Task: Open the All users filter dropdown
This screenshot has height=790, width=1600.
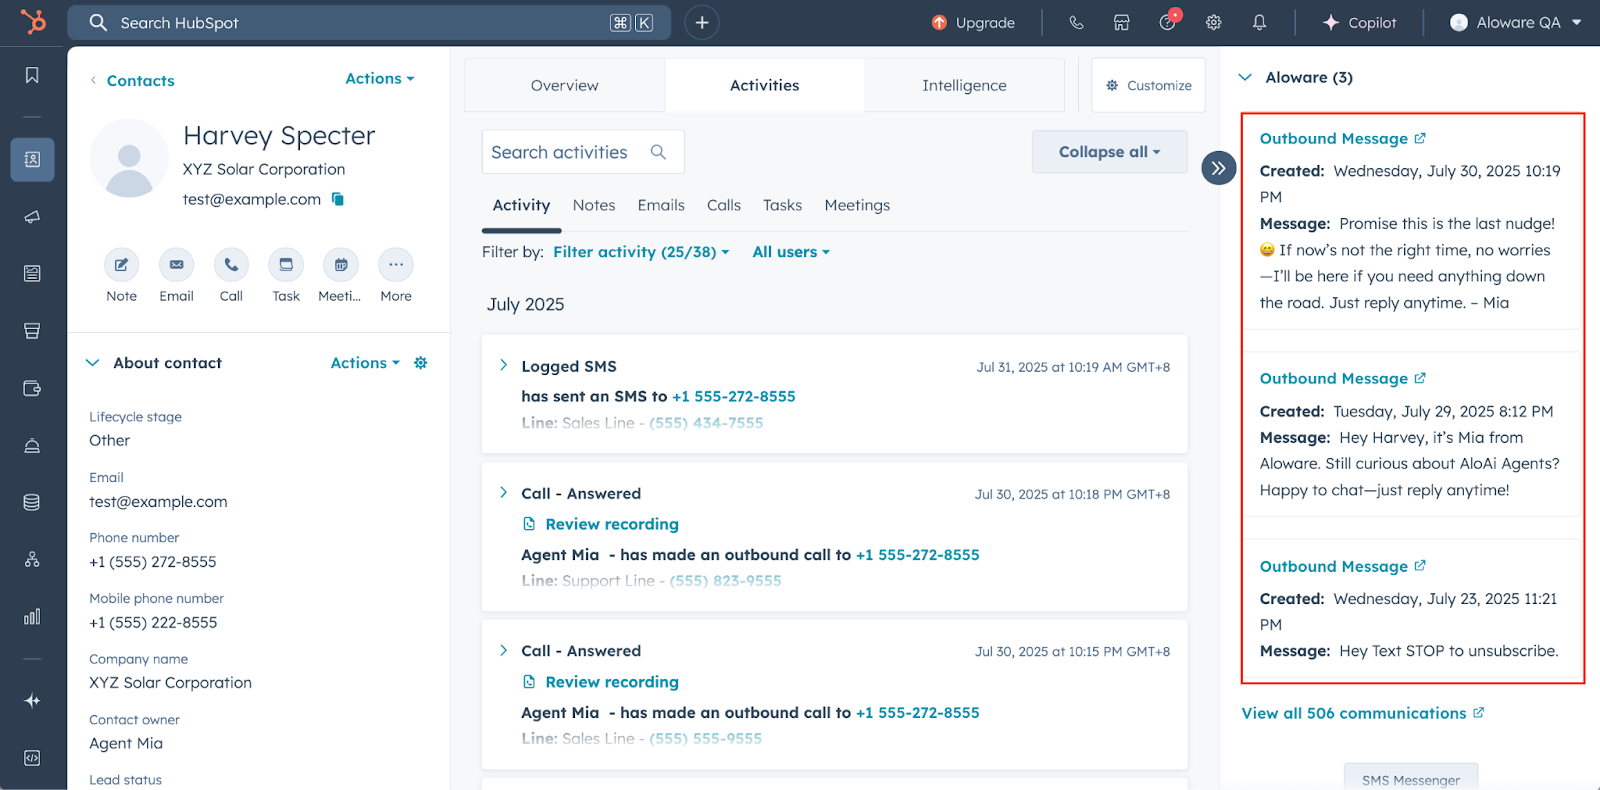Action: pos(791,252)
